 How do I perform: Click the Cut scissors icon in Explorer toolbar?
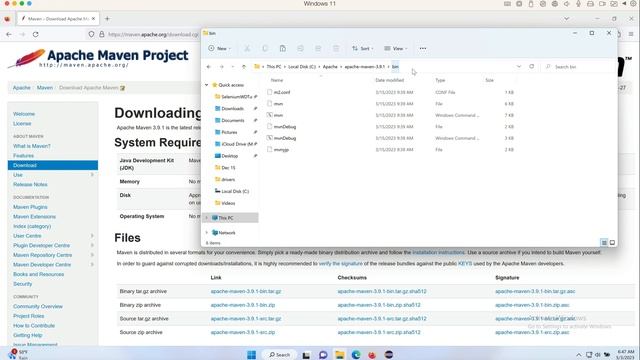(247, 49)
